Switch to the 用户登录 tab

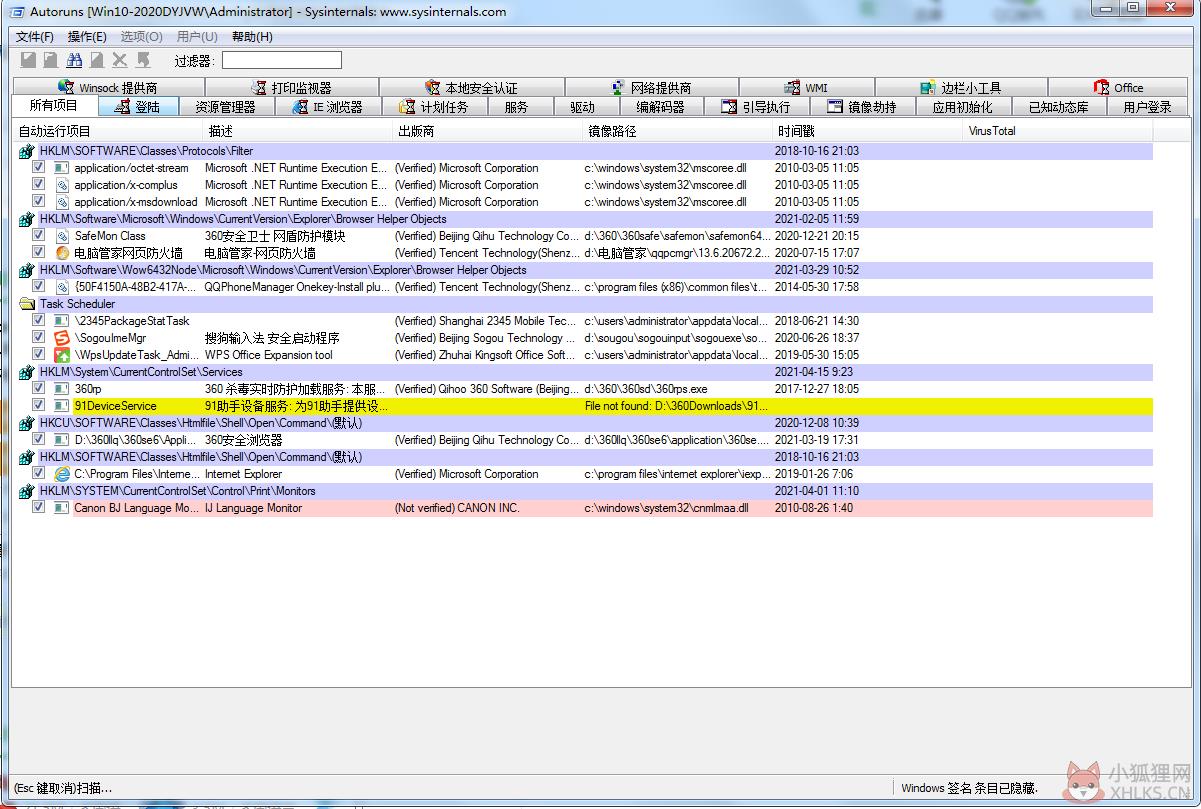pos(1147,107)
